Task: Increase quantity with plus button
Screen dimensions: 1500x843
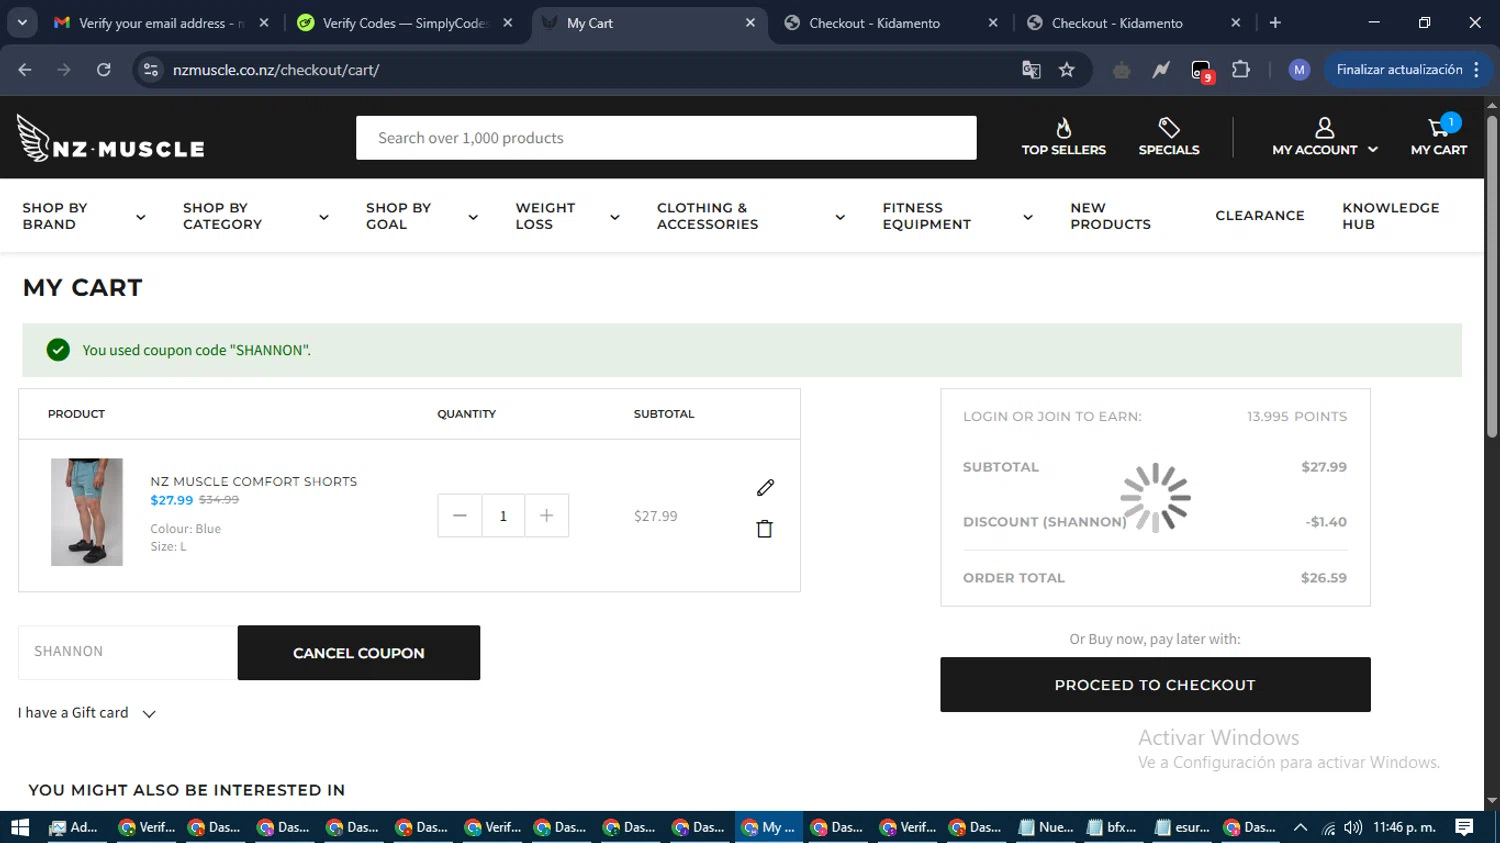Action: coord(546,516)
